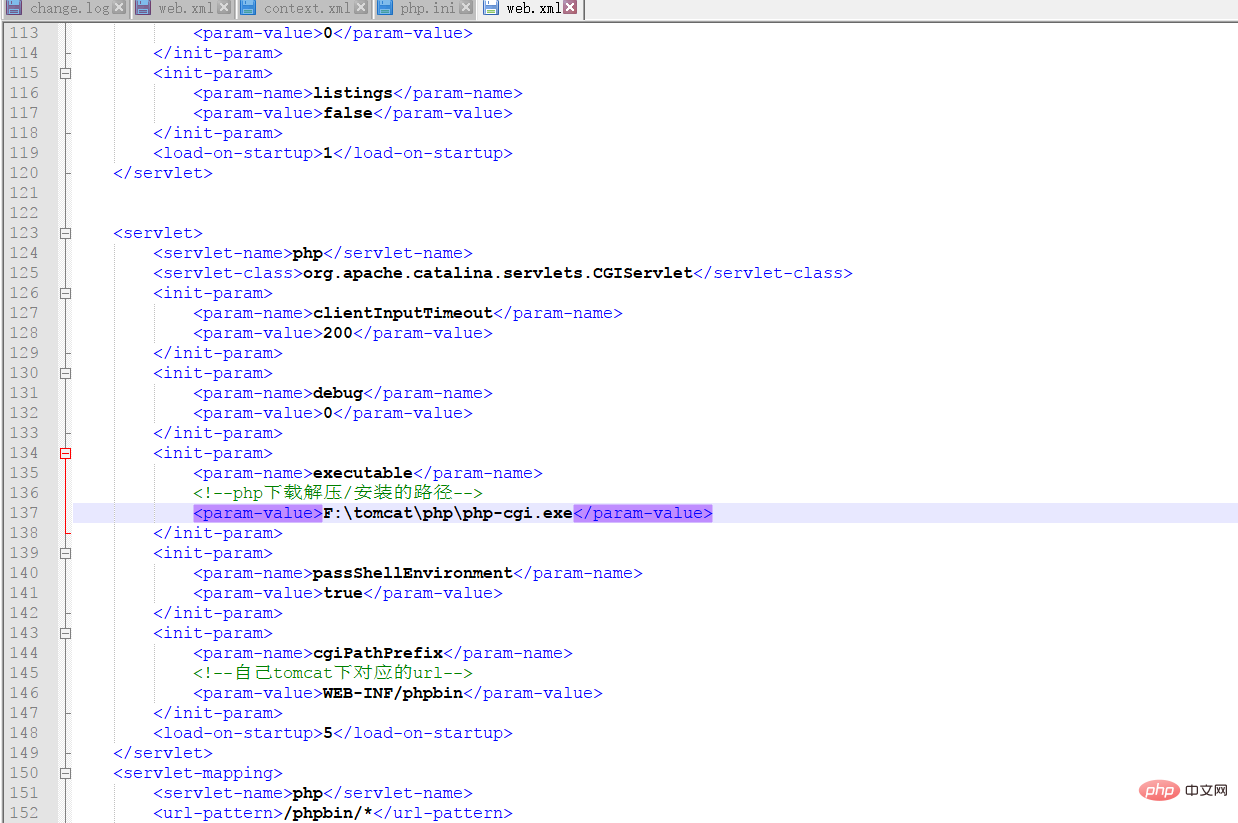Viewport: 1238px width, 823px height.
Task: Click the true value on line 141
Action: click(x=343, y=593)
